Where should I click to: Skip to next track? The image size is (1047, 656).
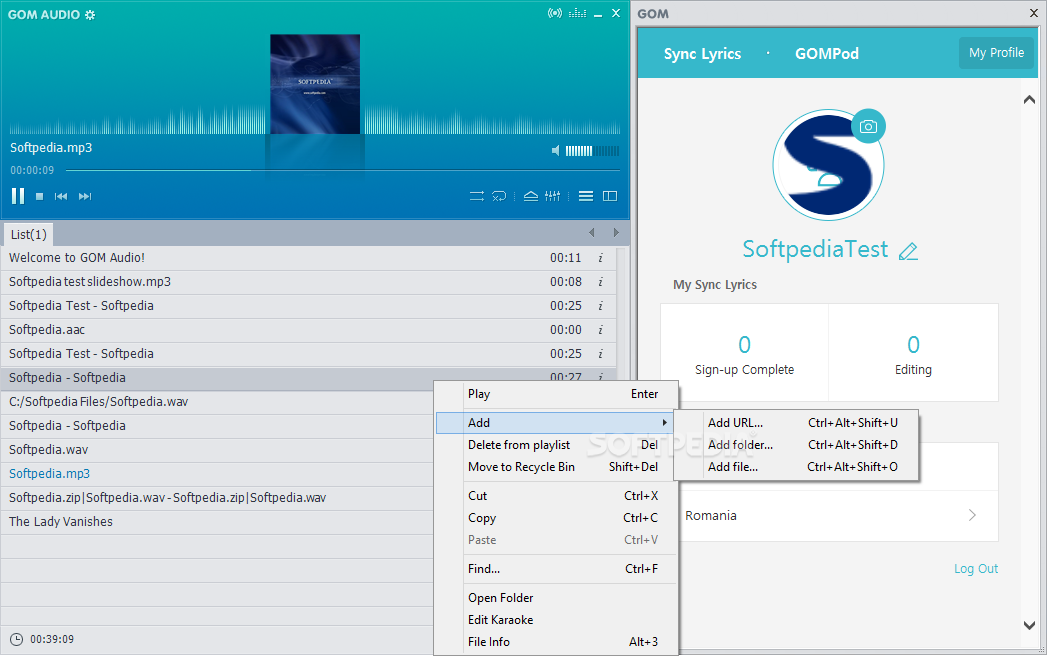click(x=85, y=196)
